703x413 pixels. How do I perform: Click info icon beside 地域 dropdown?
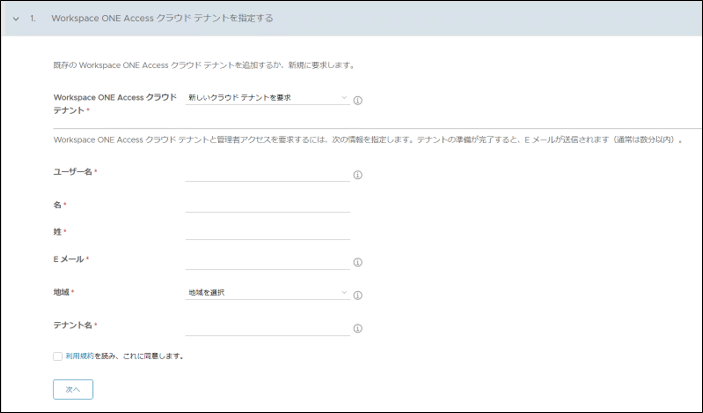pyautogui.click(x=358, y=296)
